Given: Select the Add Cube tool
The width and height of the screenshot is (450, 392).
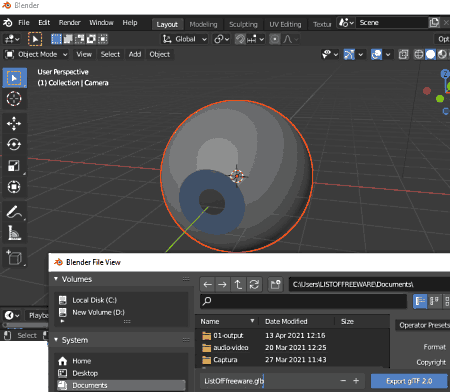Looking at the screenshot, I should coord(14,257).
